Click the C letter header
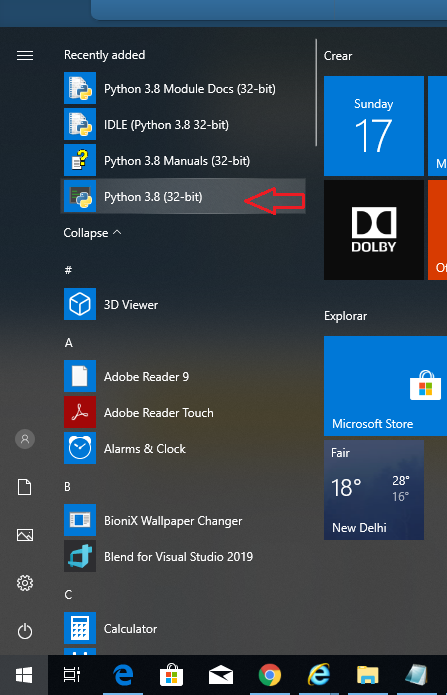The image size is (447, 695). [x=68, y=594]
